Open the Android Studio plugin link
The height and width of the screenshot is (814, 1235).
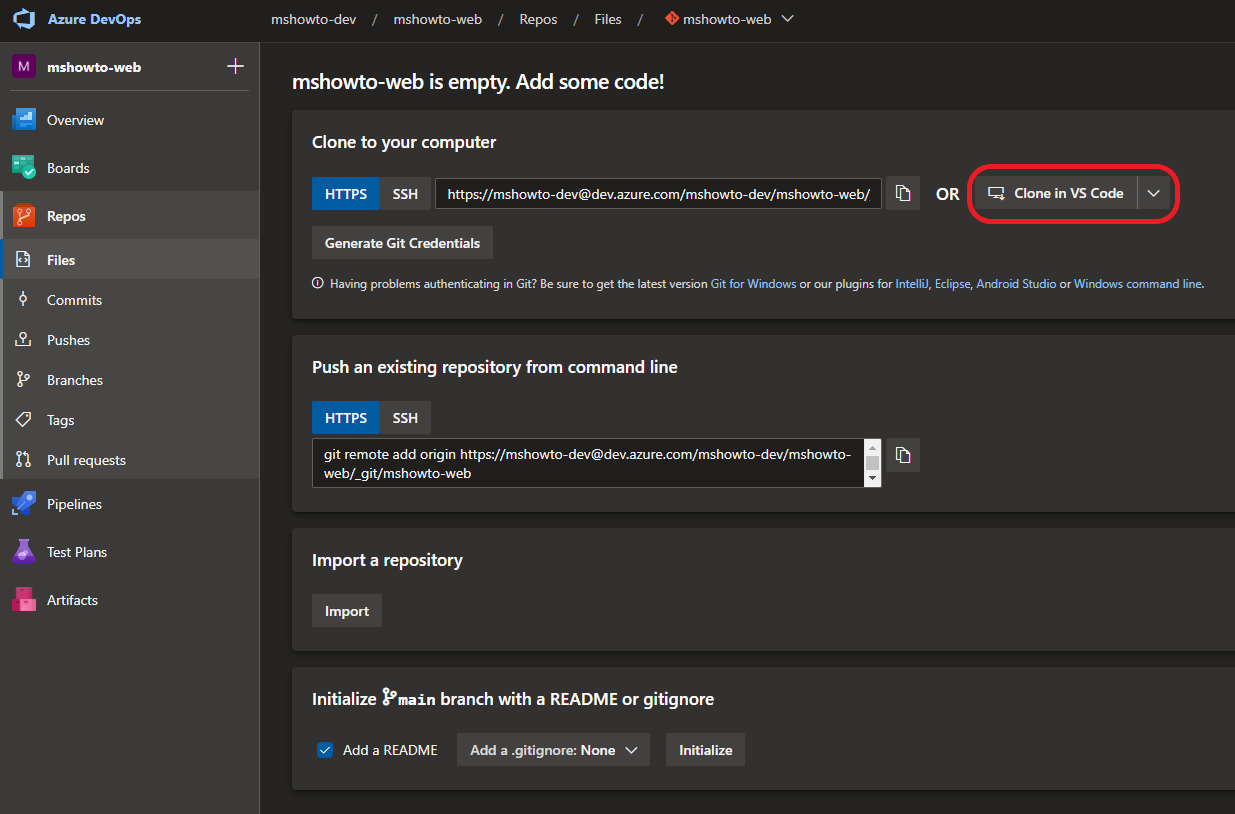click(x=1016, y=284)
